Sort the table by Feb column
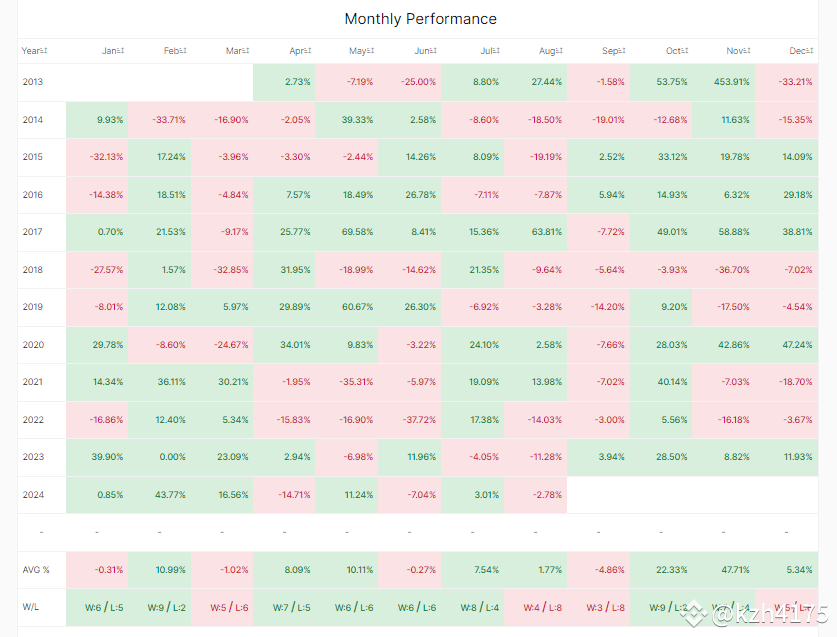The image size is (837, 637). tap(173, 50)
